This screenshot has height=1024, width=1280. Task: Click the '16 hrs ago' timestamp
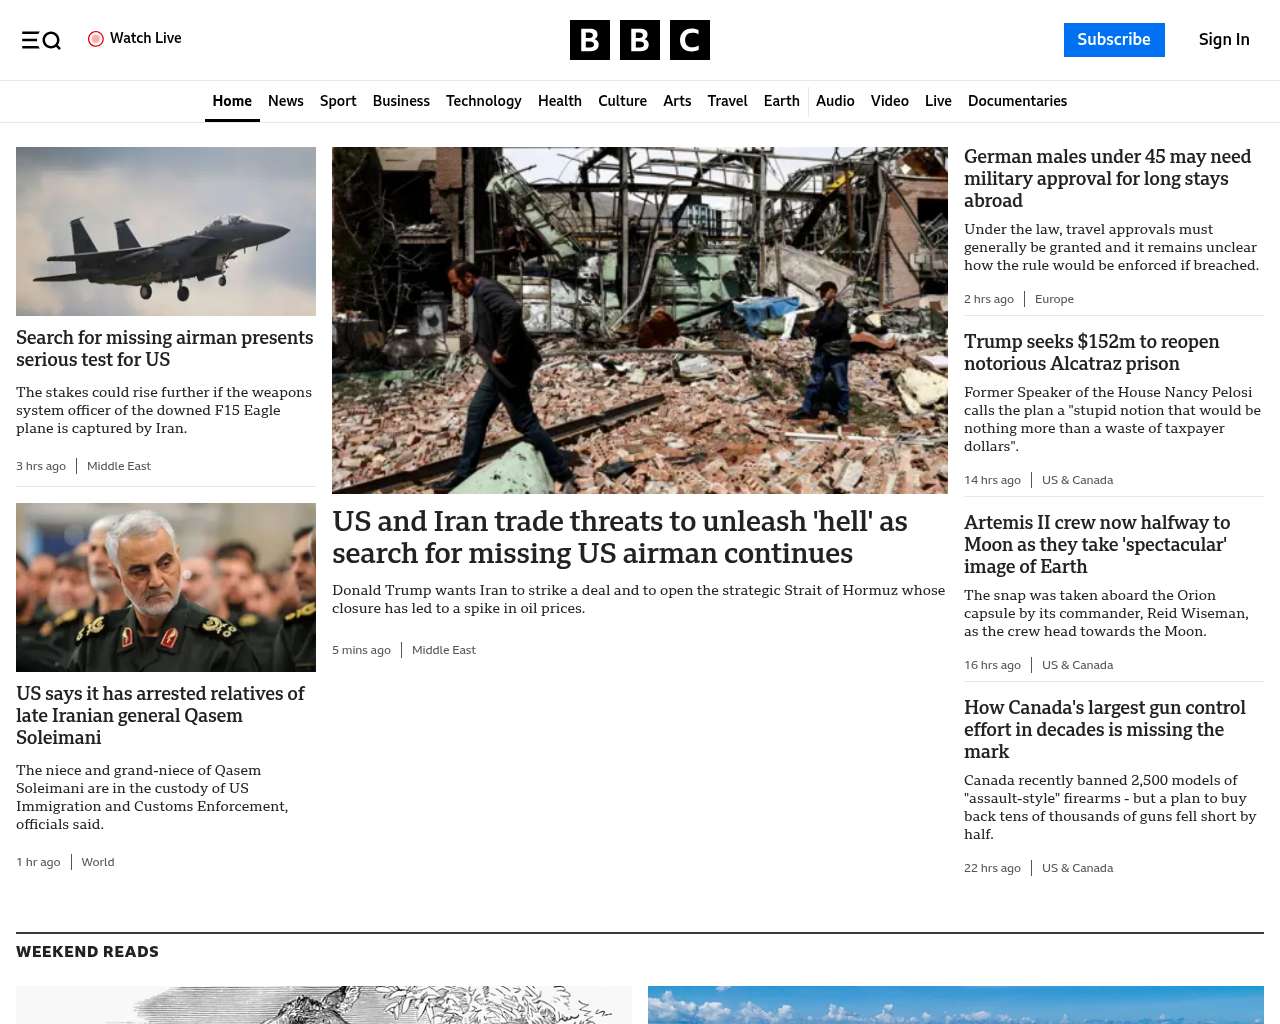pos(992,665)
